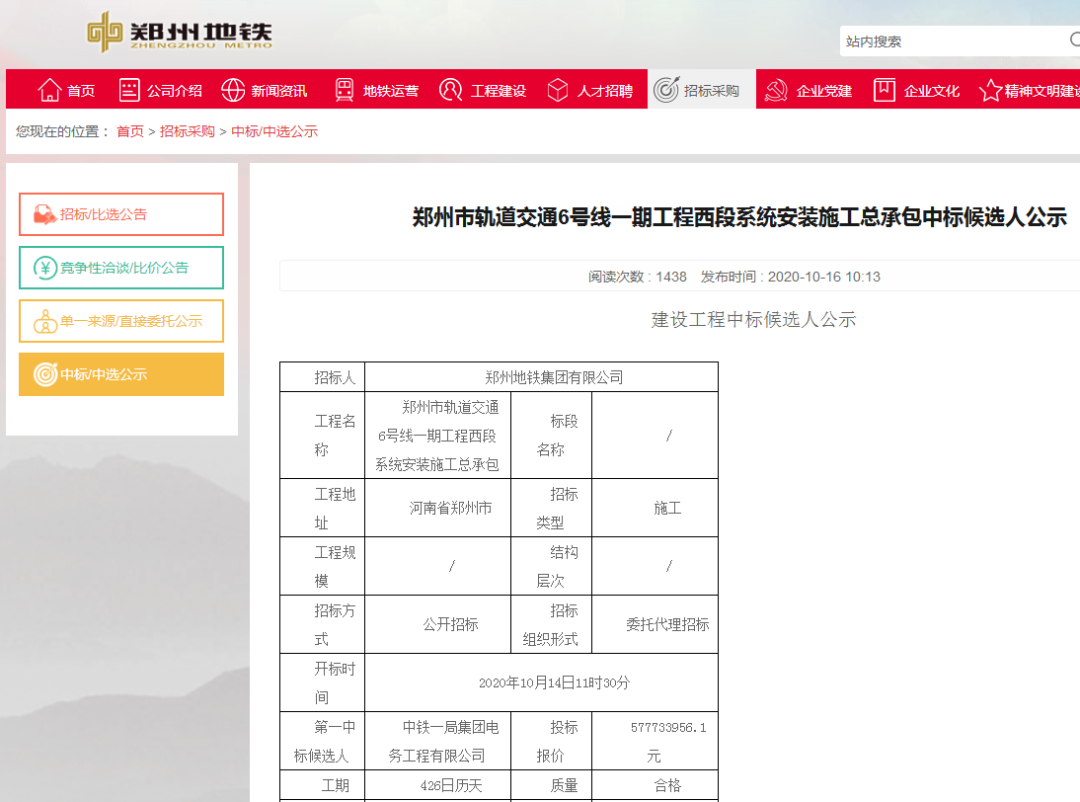Click the 招标/比选公告 sidebar icon
This screenshot has width=1080, height=802.
coord(45,214)
